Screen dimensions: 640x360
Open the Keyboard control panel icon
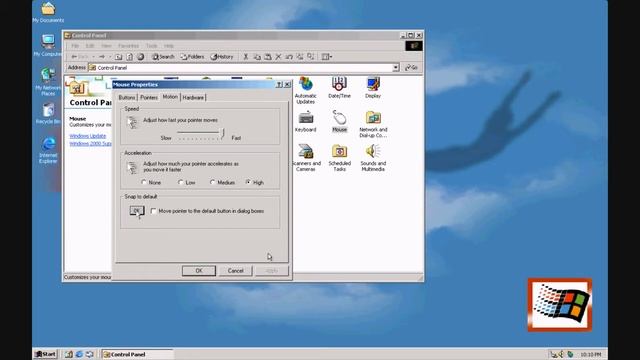[305, 121]
